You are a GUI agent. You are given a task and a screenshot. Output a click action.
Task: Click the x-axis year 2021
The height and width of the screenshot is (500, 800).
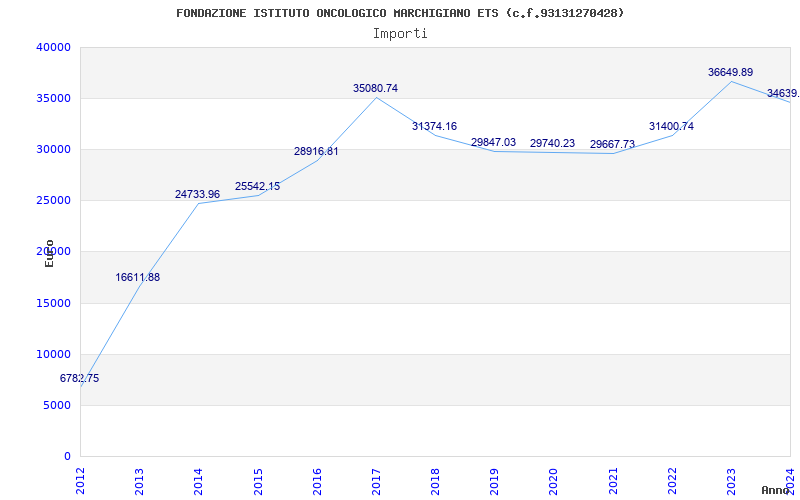coord(613,481)
